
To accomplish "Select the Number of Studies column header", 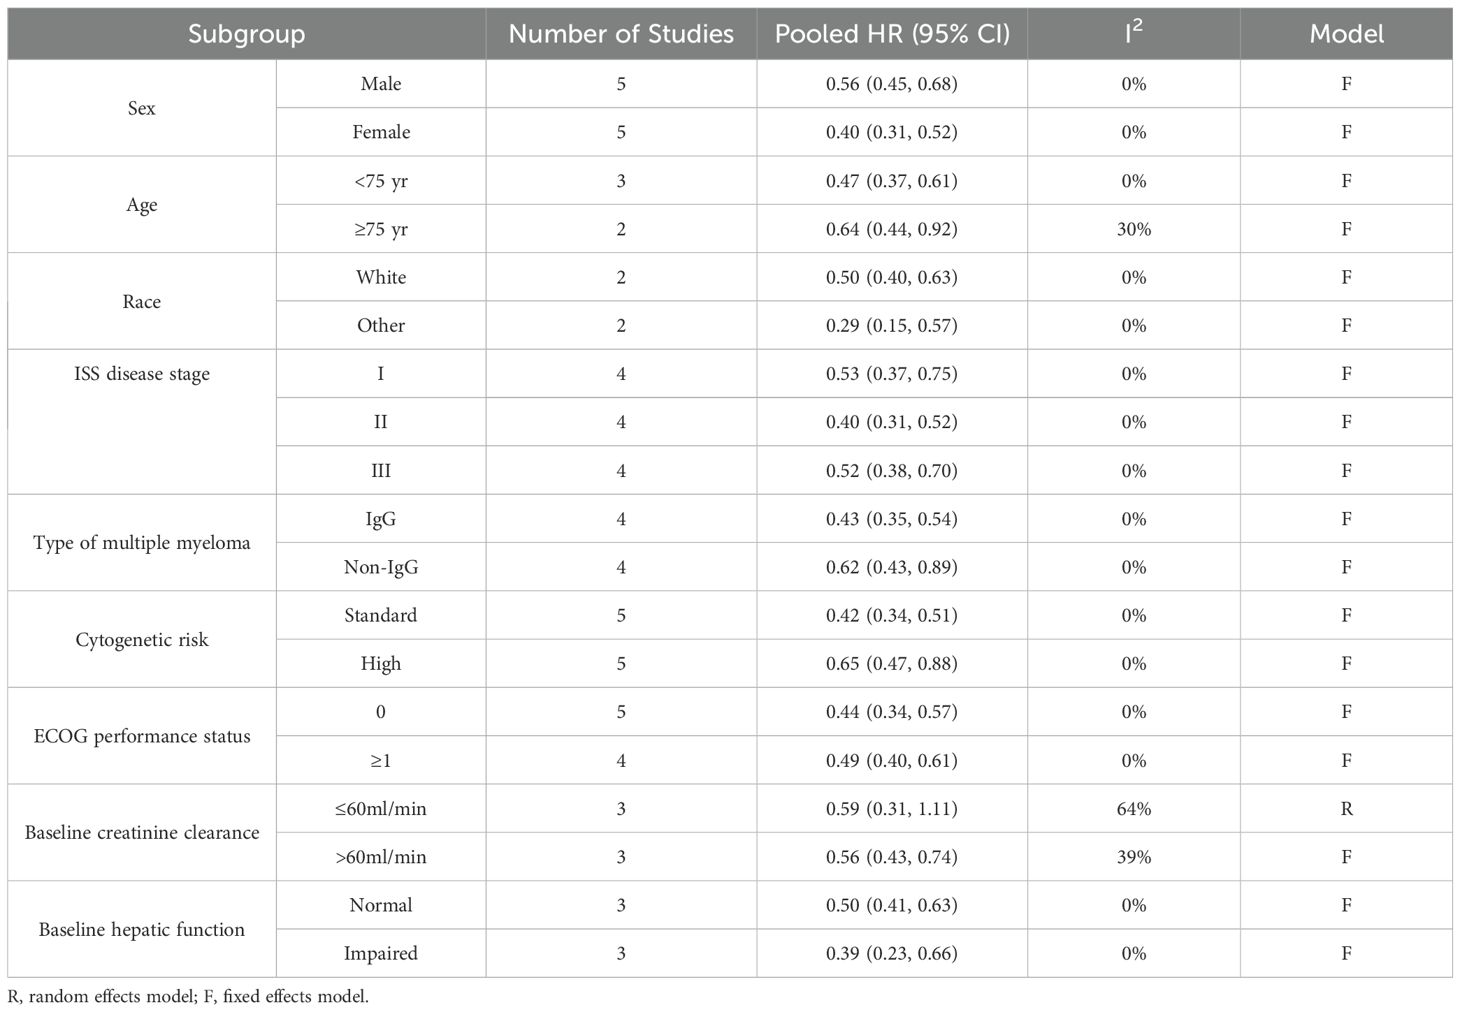I will tap(621, 34).
